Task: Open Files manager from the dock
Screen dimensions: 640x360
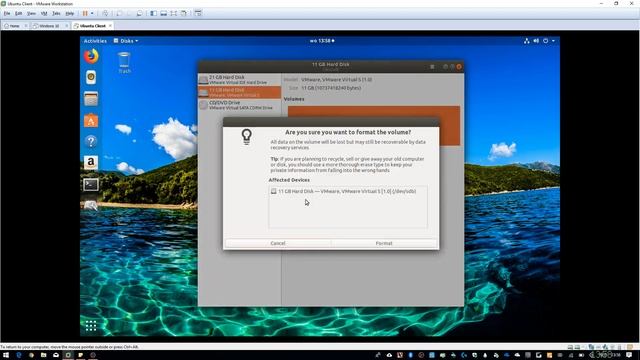Action: pos(91,99)
